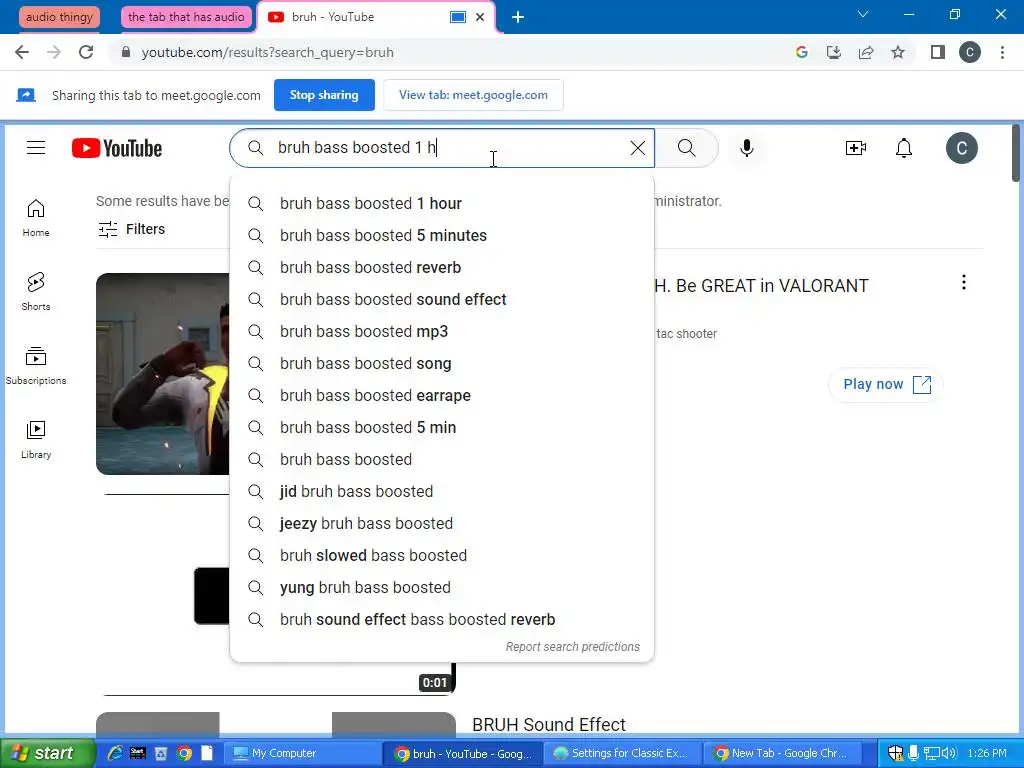This screenshot has width=1024, height=768.
Task: Click the YouTube logo
Action: [x=117, y=148]
